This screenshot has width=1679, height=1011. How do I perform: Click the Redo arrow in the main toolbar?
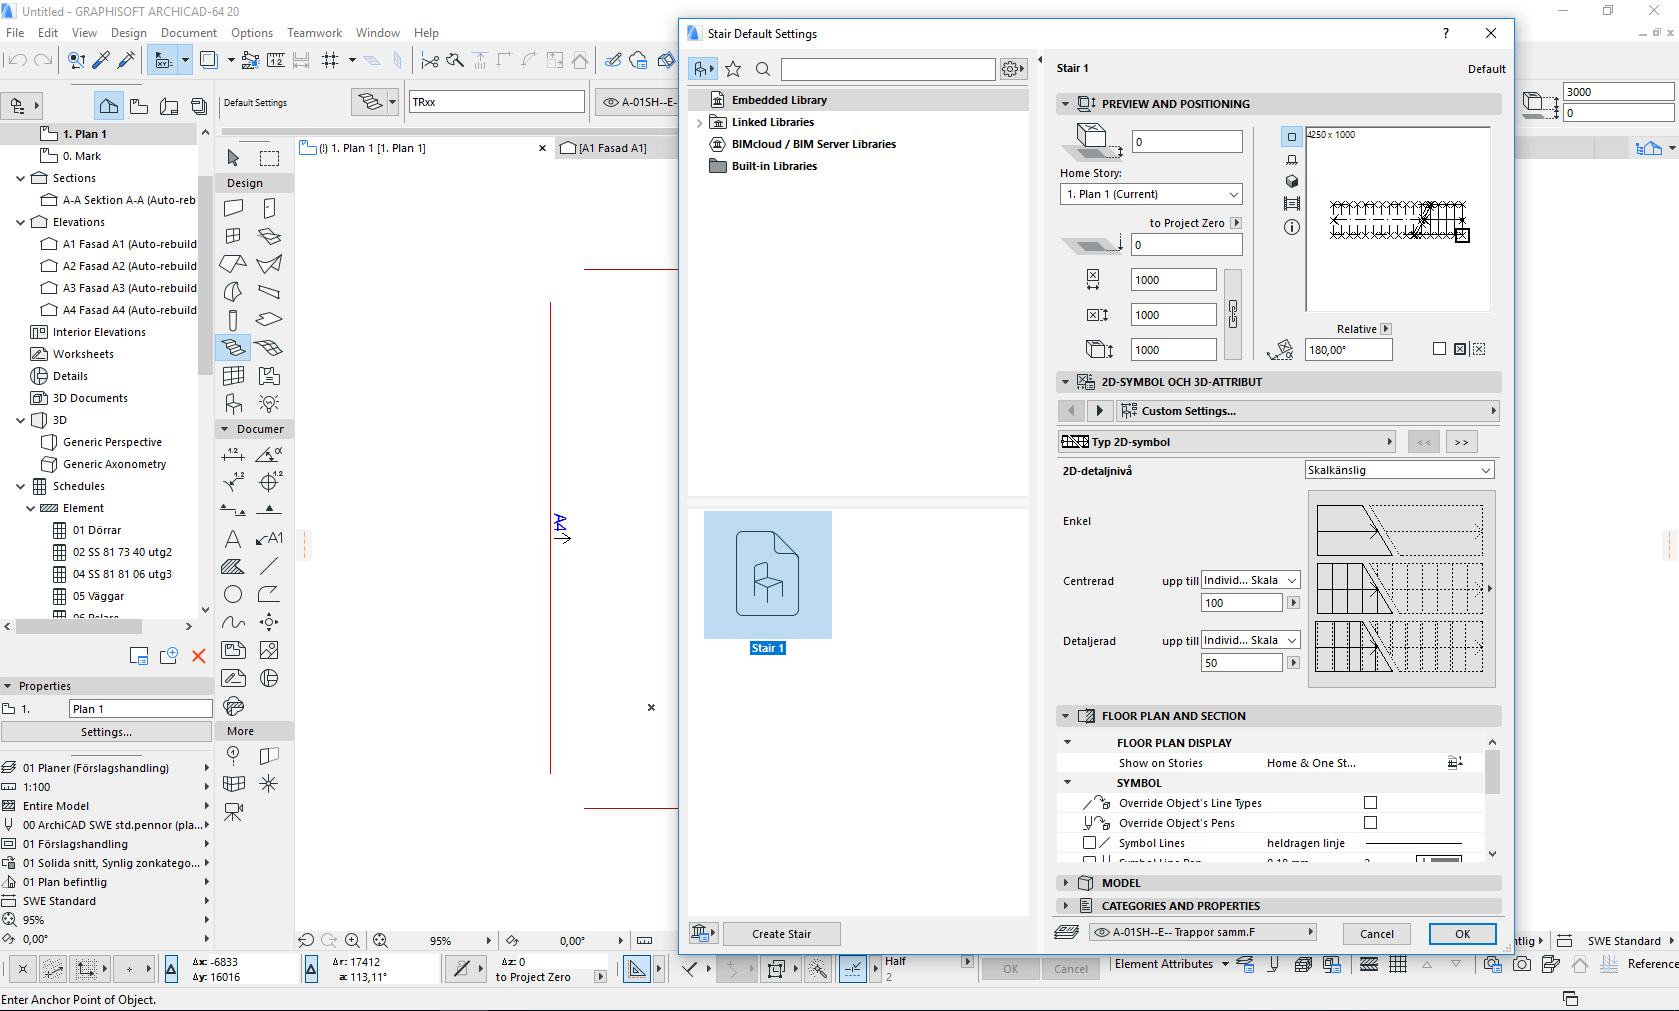pyautogui.click(x=43, y=60)
